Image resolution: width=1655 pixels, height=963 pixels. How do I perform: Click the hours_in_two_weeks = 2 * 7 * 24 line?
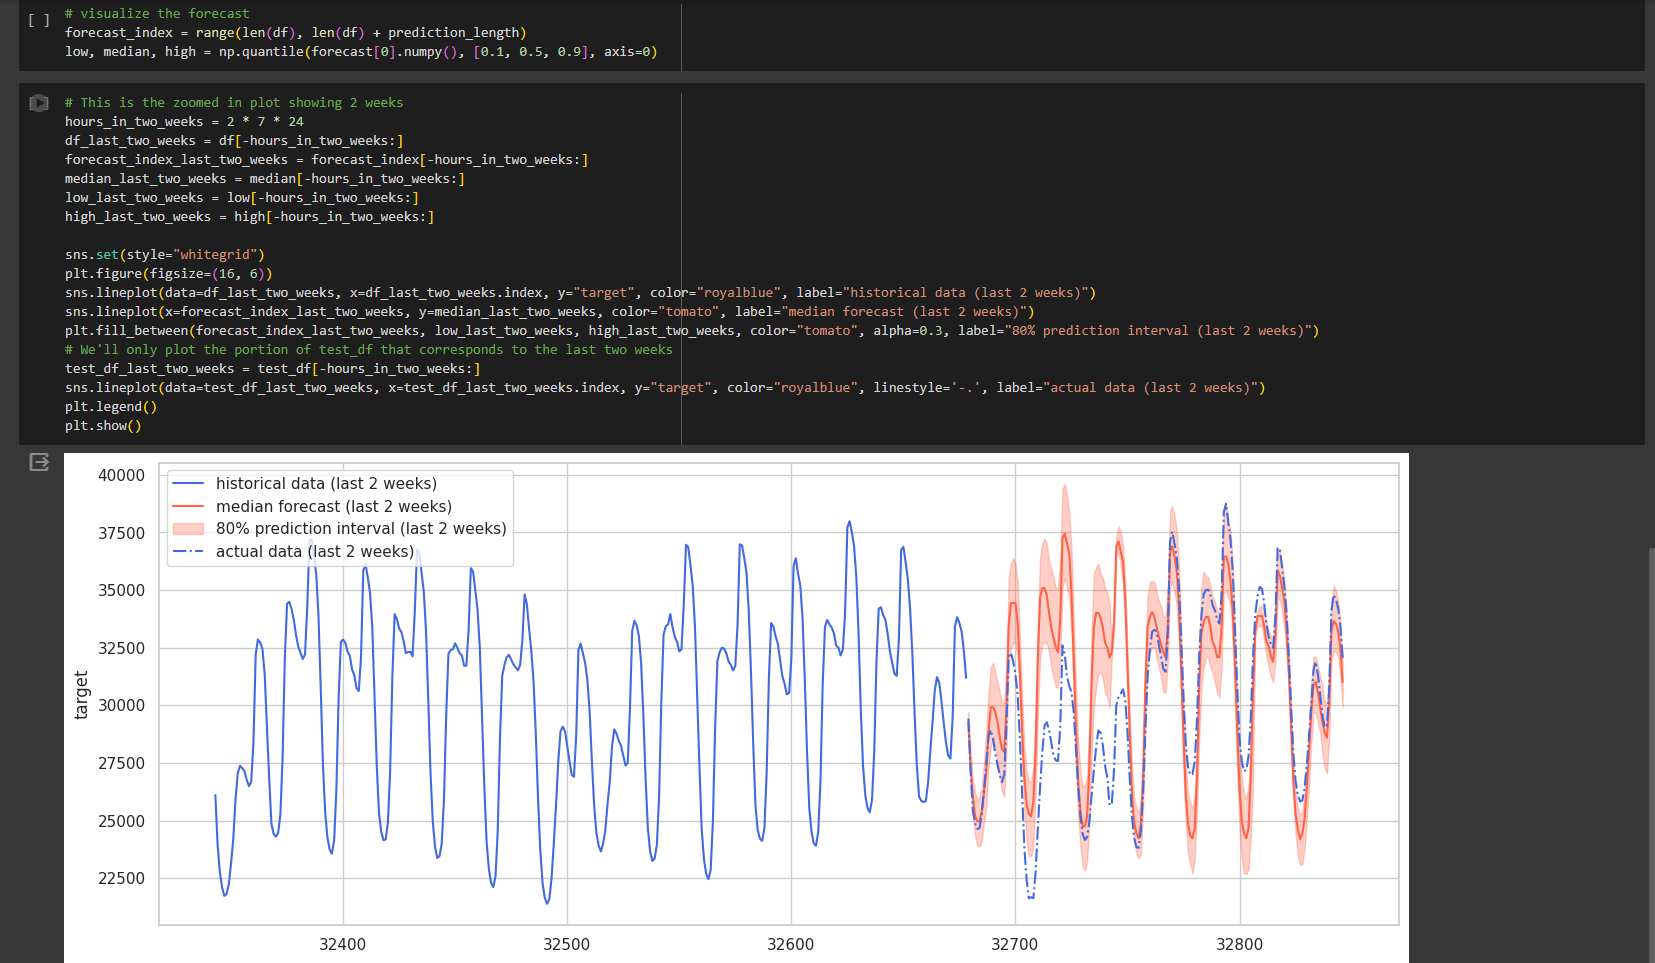[184, 121]
